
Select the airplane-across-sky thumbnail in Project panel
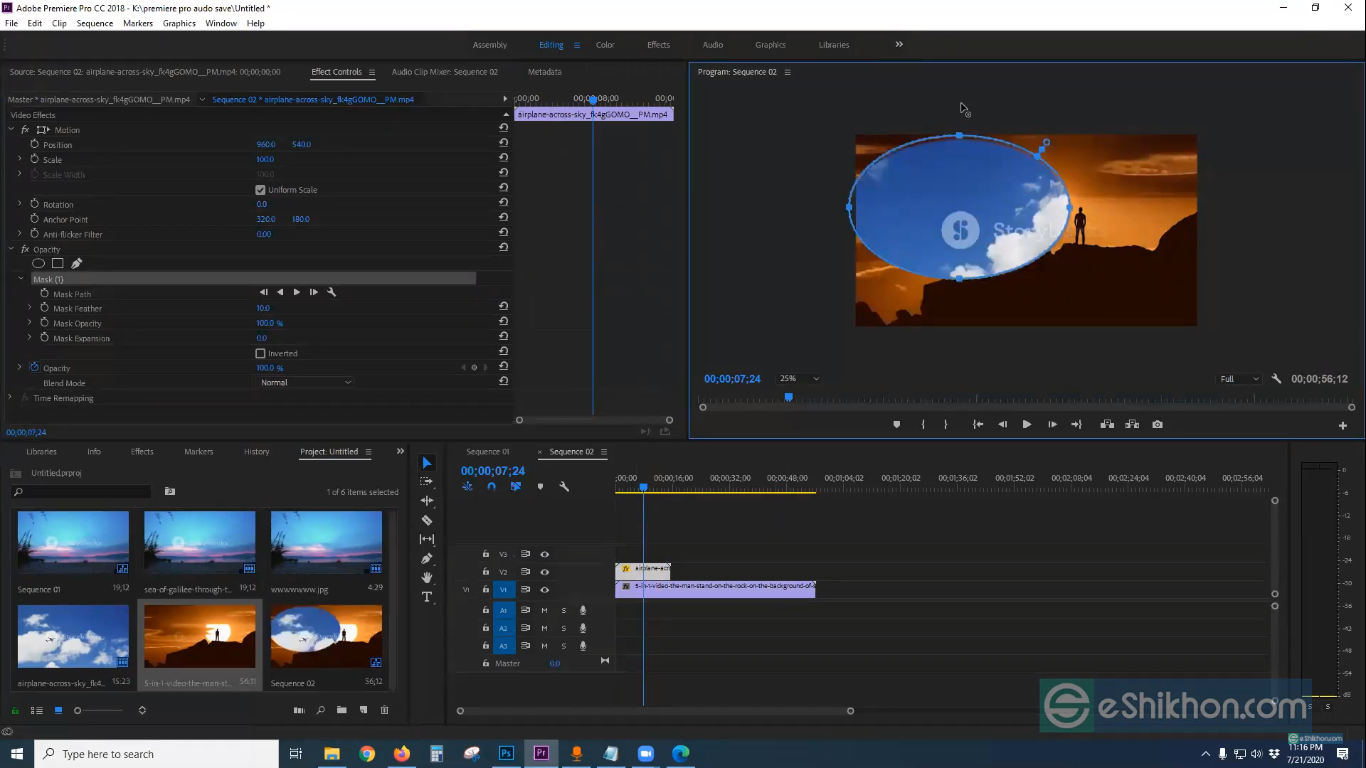[x=73, y=637]
